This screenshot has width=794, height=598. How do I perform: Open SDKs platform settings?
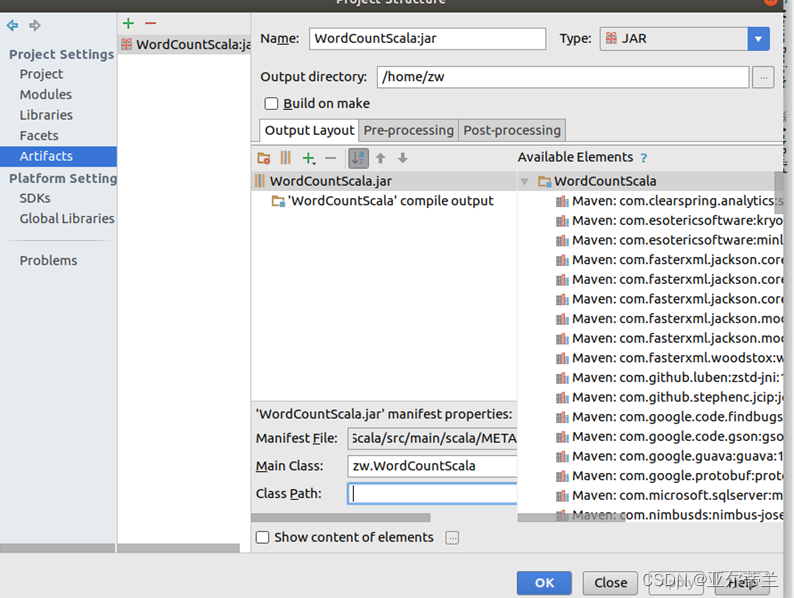click(35, 198)
